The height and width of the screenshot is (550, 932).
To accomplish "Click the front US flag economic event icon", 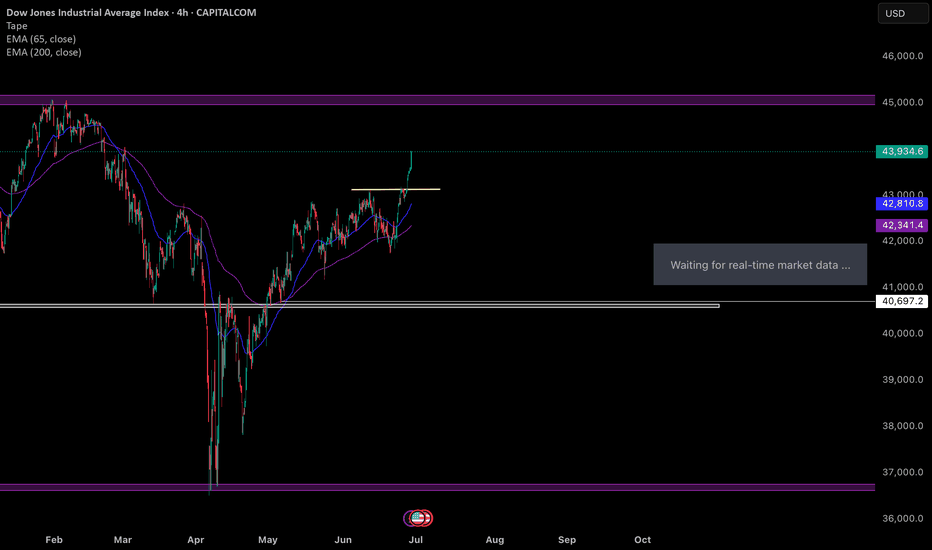I will click(418, 518).
